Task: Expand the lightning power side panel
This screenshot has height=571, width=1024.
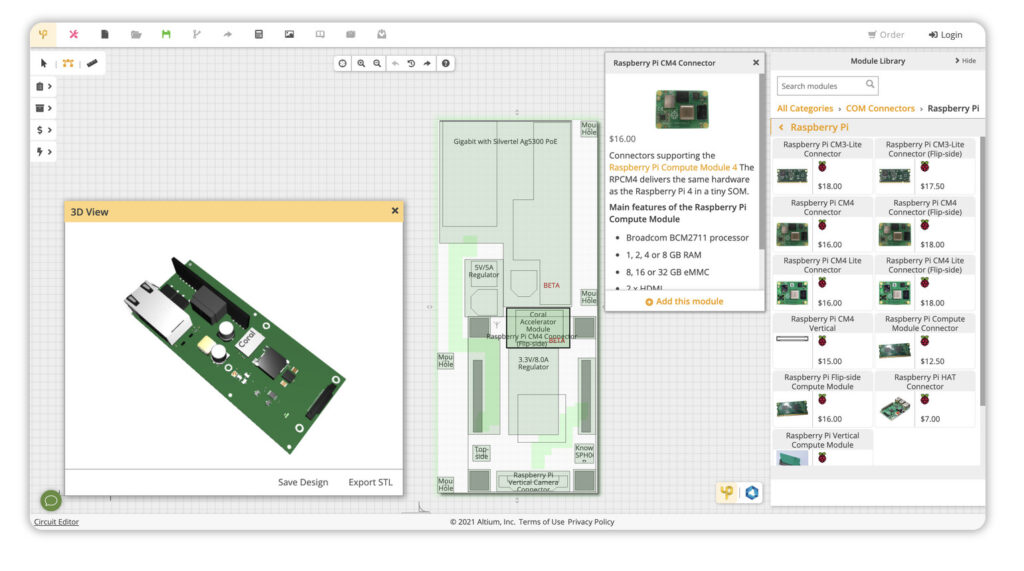Action: coord(44,152)
